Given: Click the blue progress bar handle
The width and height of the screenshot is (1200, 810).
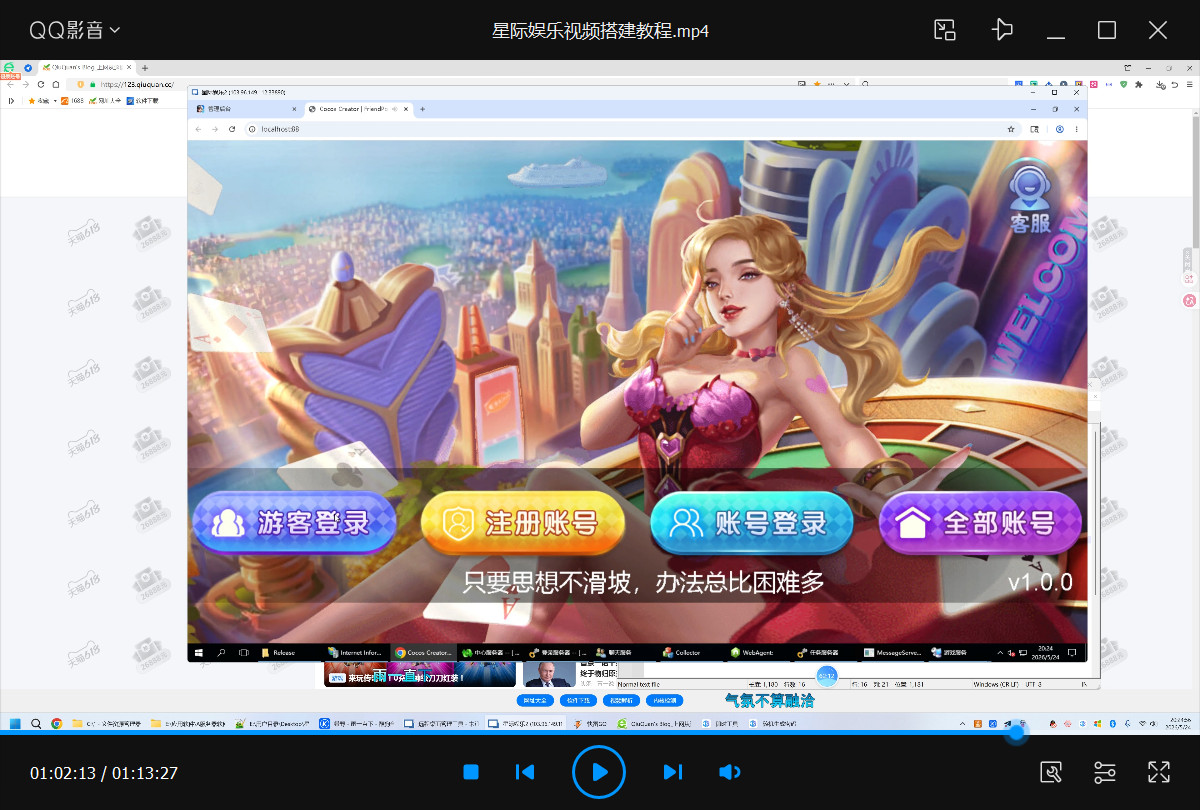Looking at the screenshot, I should (x=1016, y=733).
